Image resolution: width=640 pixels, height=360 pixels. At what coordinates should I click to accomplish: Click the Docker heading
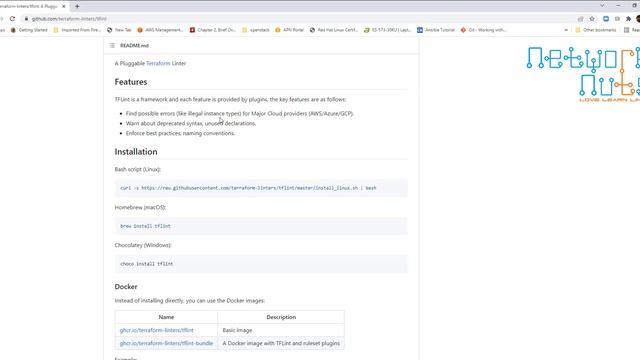click(126, 287)
